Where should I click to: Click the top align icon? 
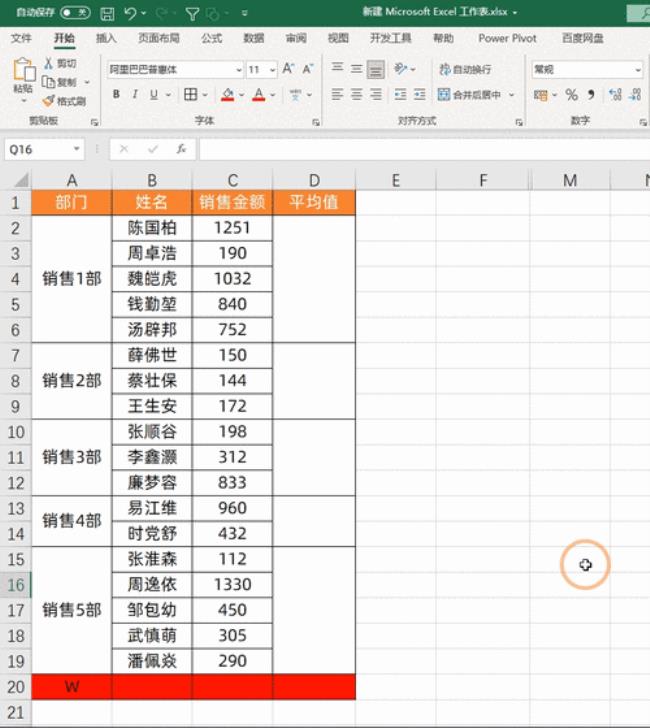338,68
